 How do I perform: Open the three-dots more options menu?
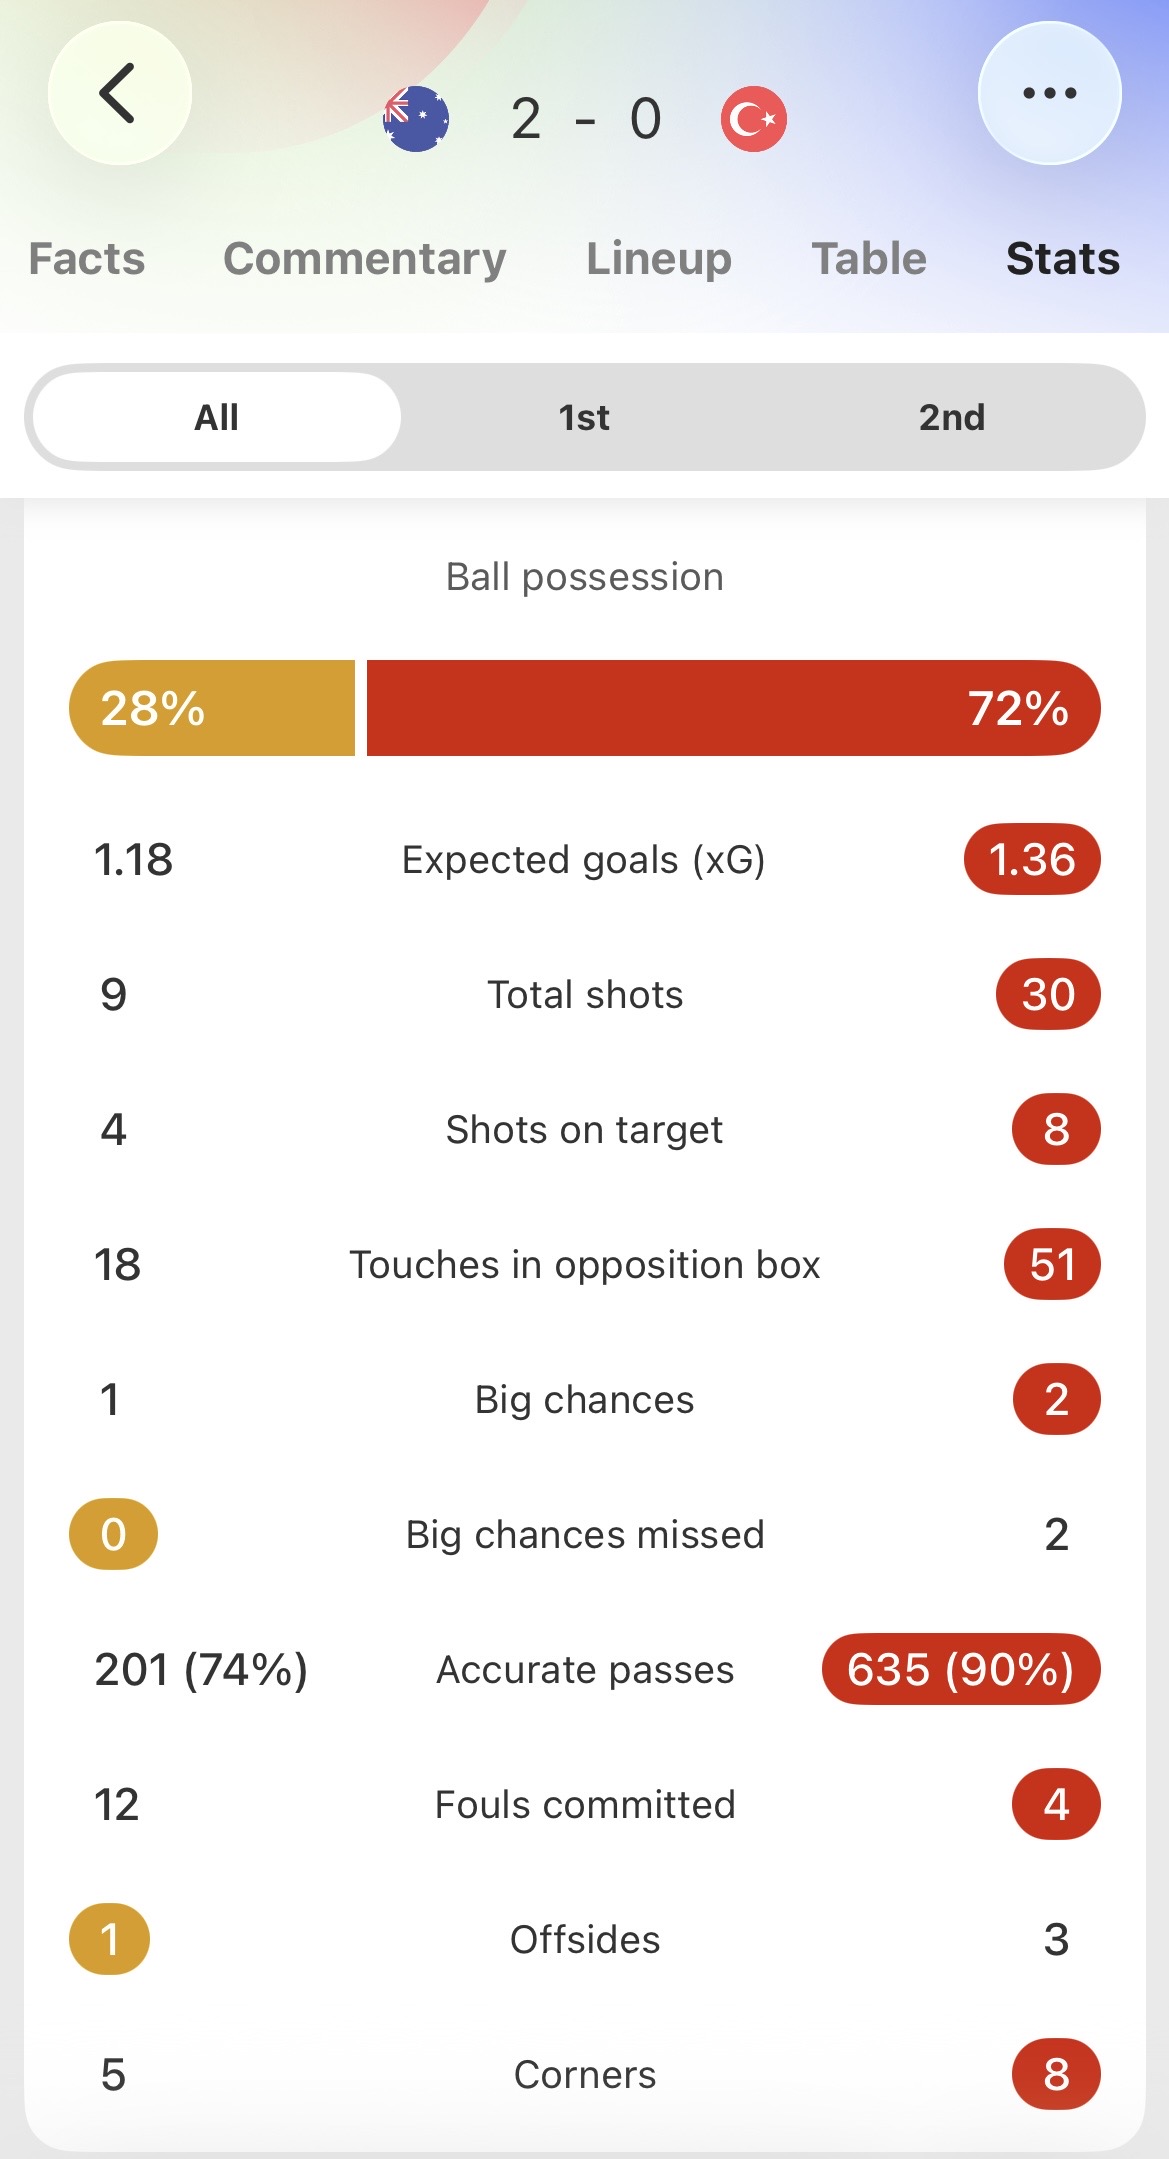click(x=1049, y=93)
